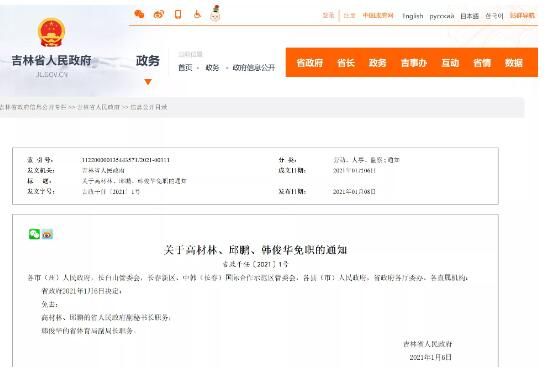Share article via green WeChat icon
The width and height of the screenshot is (547, 379).
pos(34,234)
